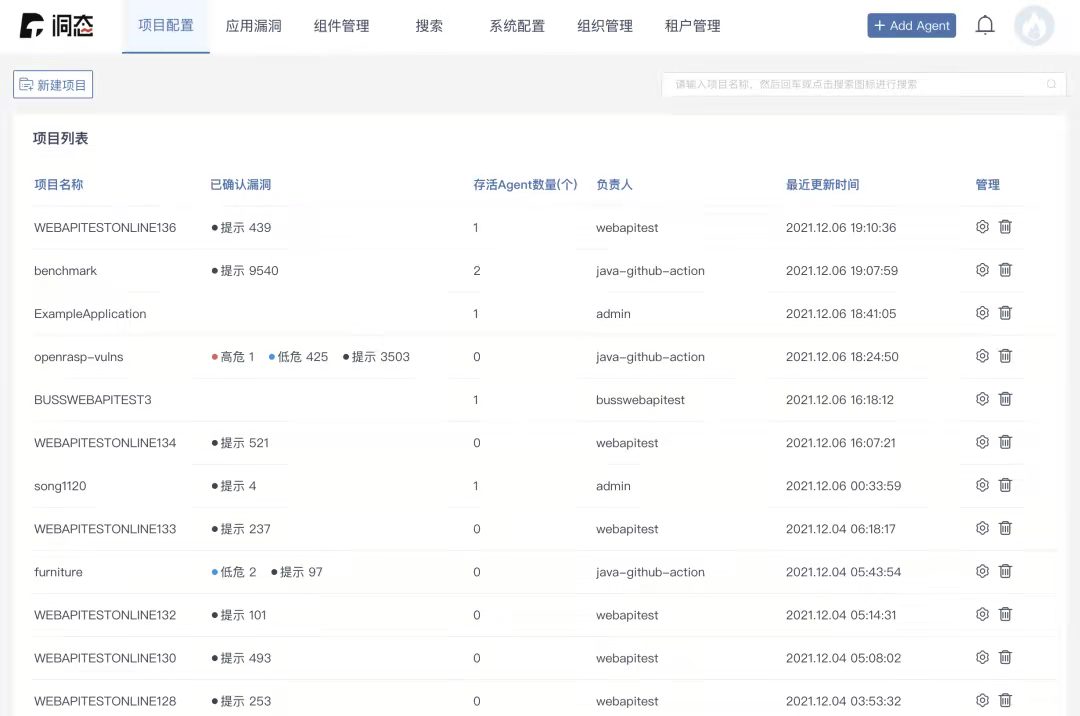Click project name furniture

coord(59,571)
